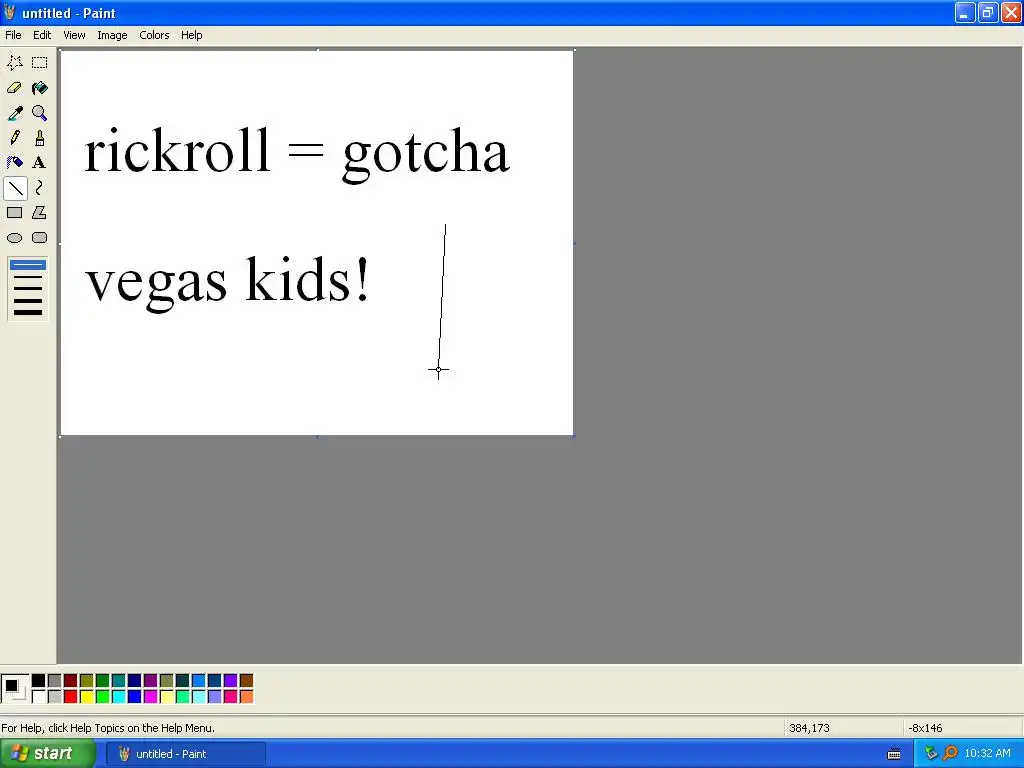This screenshot has height=768, width=1024.
Task: Select the Free-Form Select tool
Action: 14,63
